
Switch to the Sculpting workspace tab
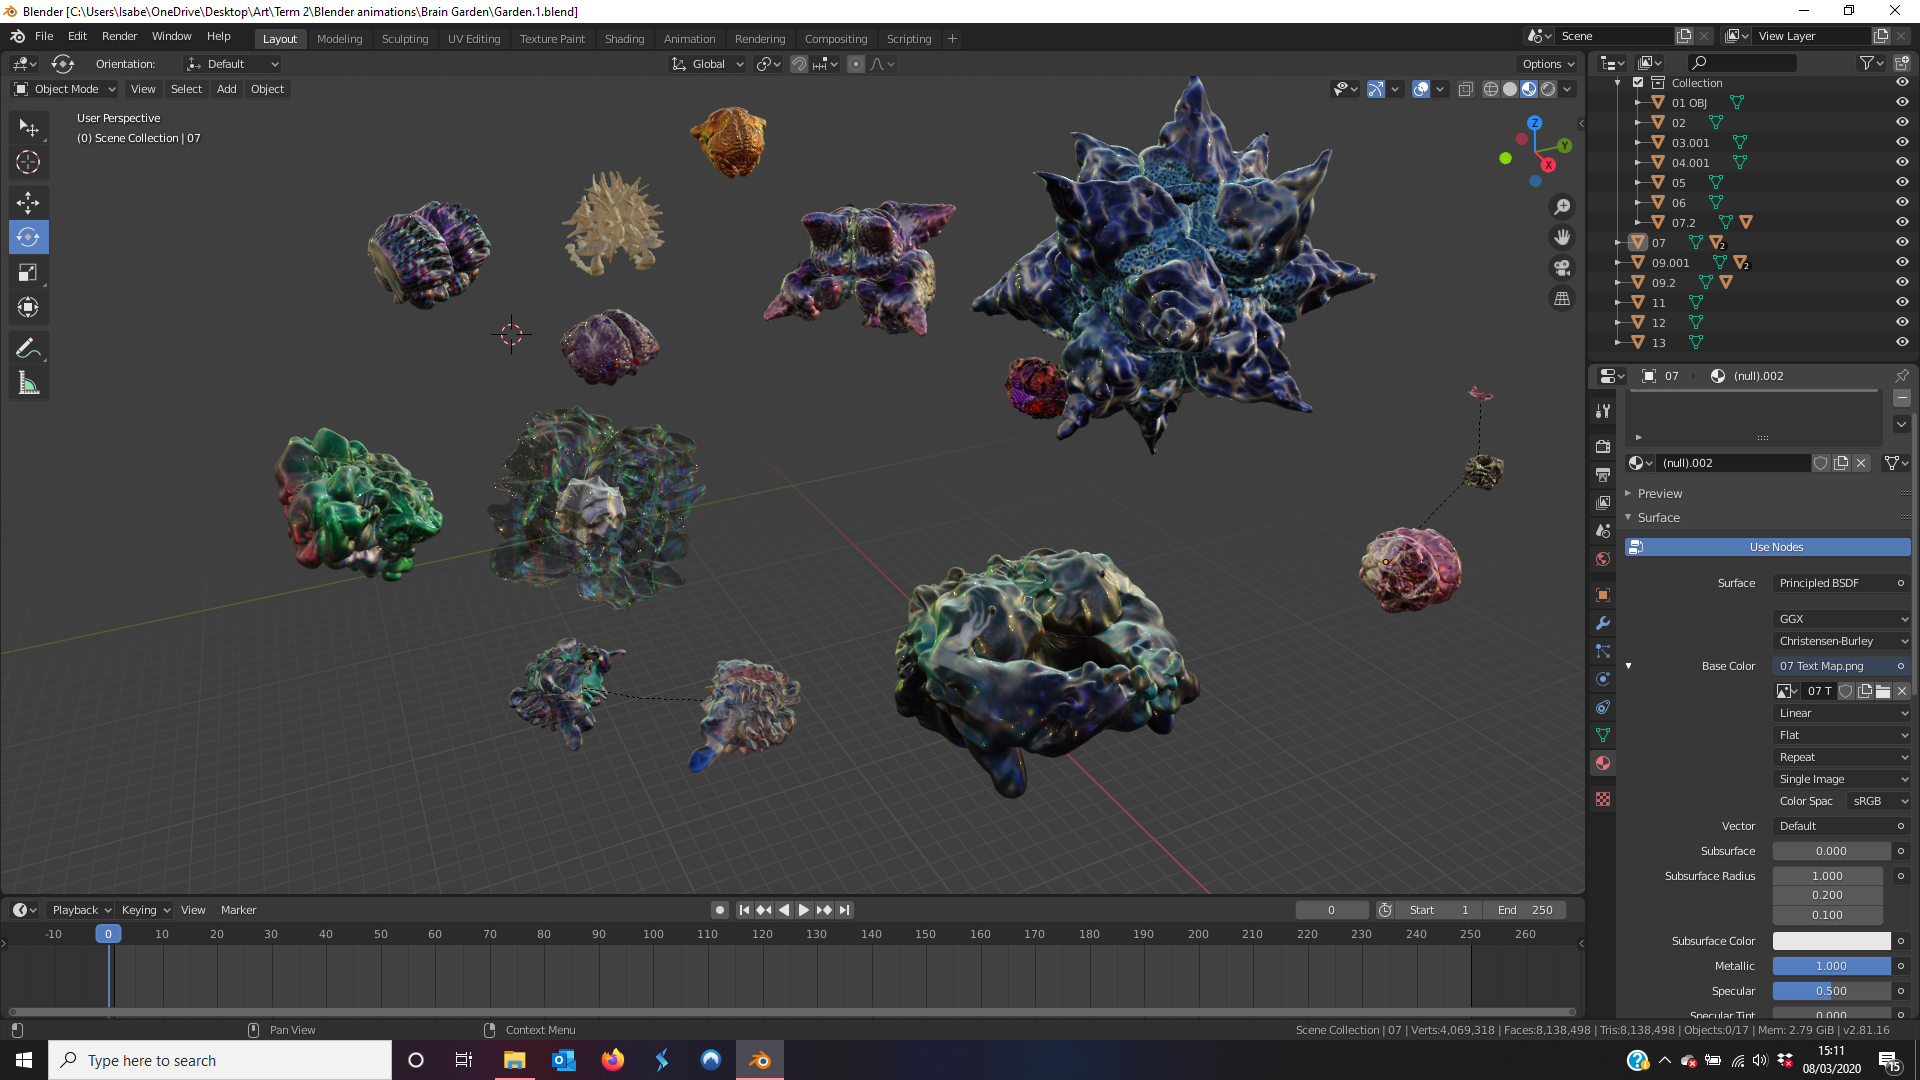click(404, 39)
